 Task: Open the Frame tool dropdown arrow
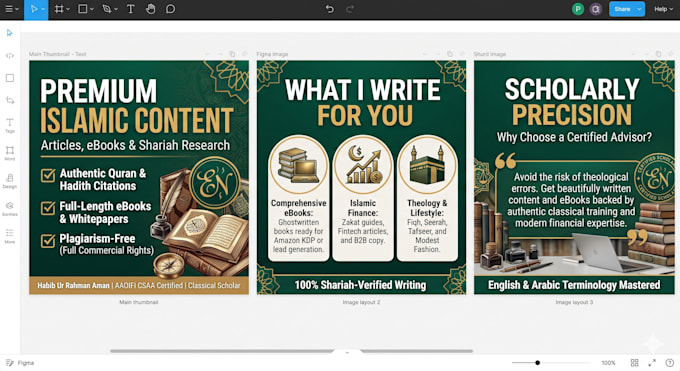(68, 10)
